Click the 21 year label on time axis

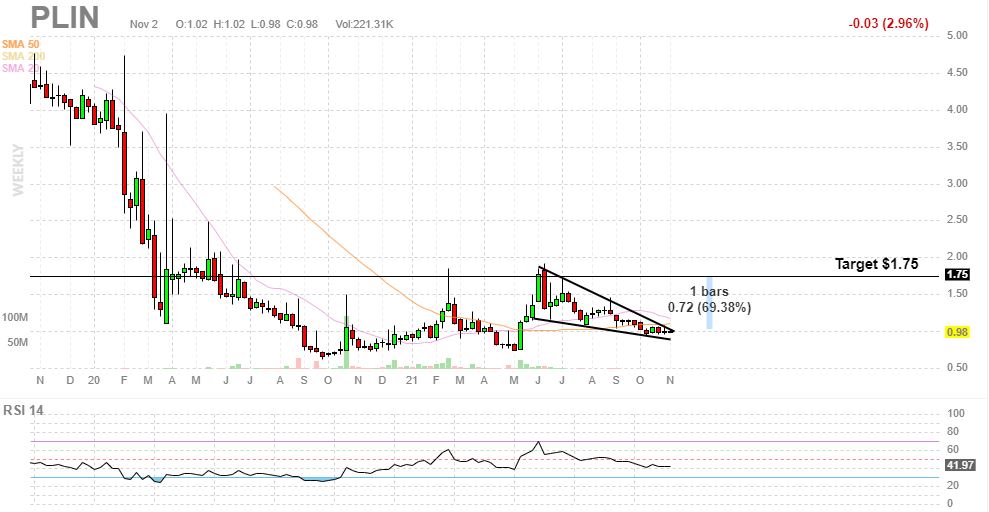pos(412,380)
